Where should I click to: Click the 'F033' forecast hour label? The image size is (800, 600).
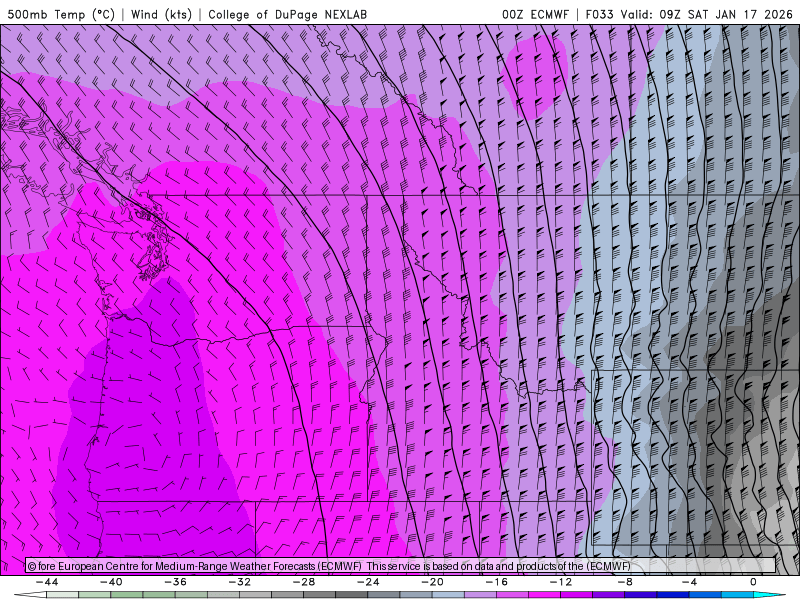[599, 14]
